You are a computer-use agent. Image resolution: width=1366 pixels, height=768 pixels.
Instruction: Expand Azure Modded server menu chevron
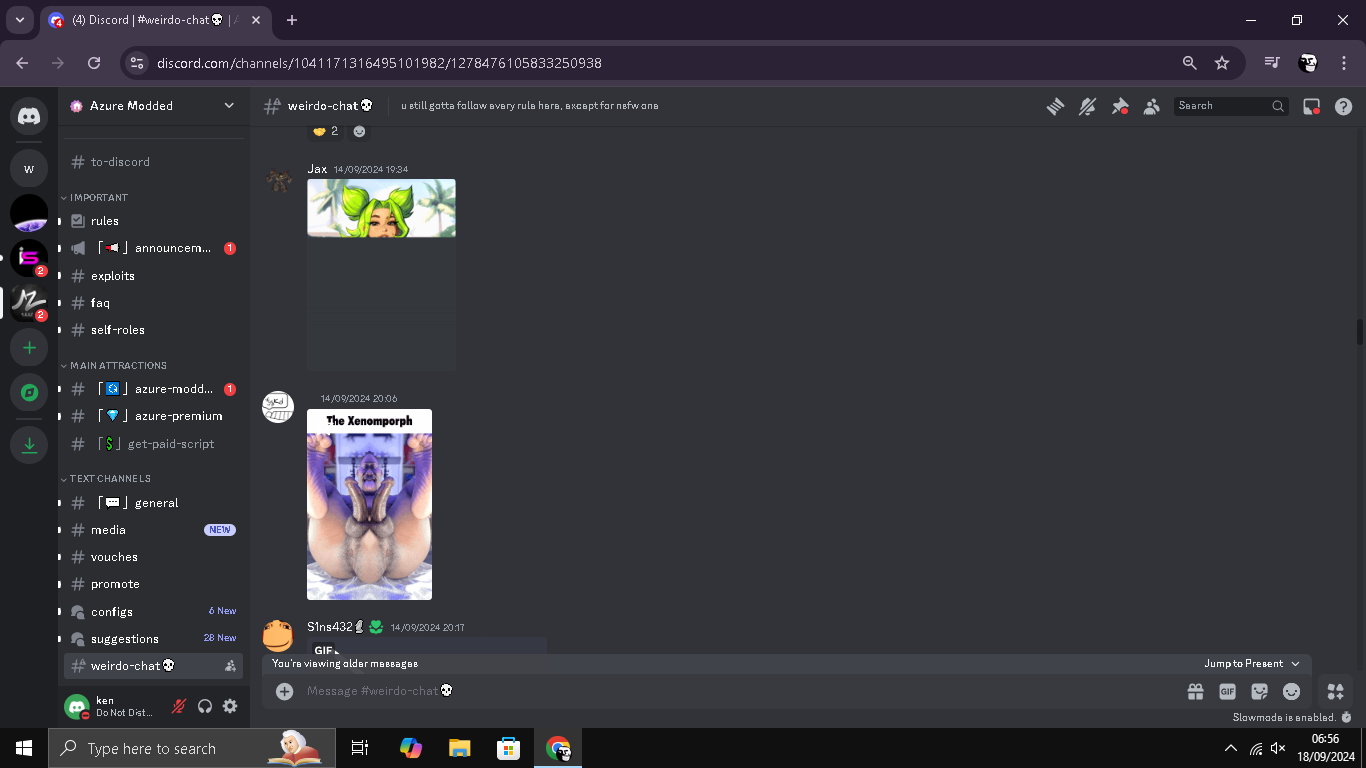229,105
